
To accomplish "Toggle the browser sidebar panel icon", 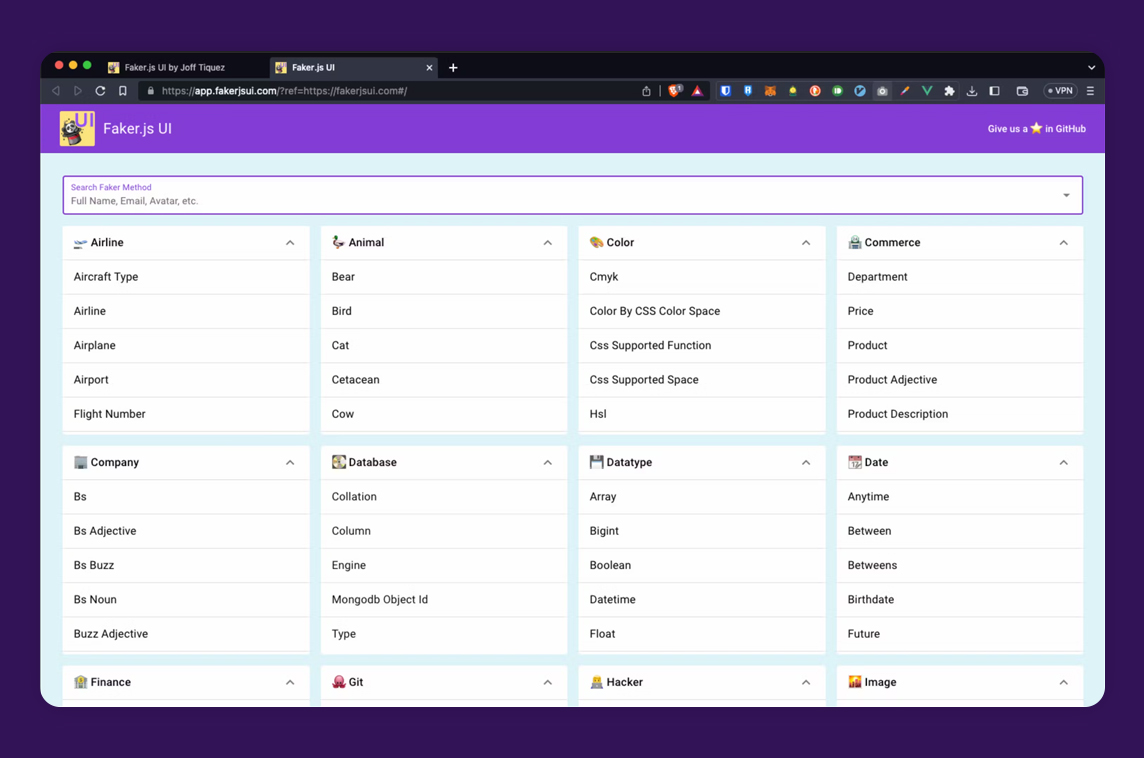I will pos(994,90).
